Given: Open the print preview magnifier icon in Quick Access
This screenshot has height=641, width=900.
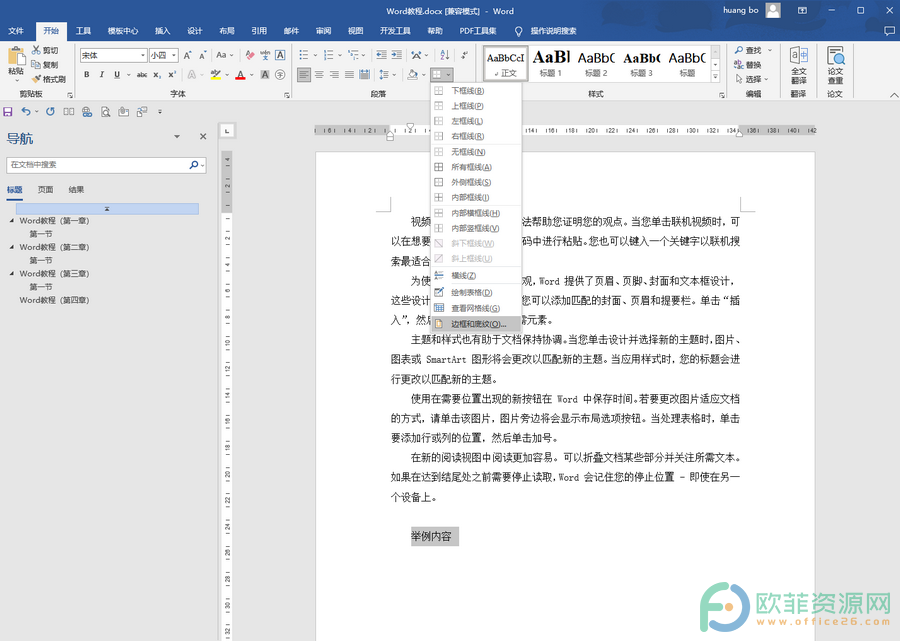Looking at the screenshot, I should pyautogui.click(x=106, y=112).
